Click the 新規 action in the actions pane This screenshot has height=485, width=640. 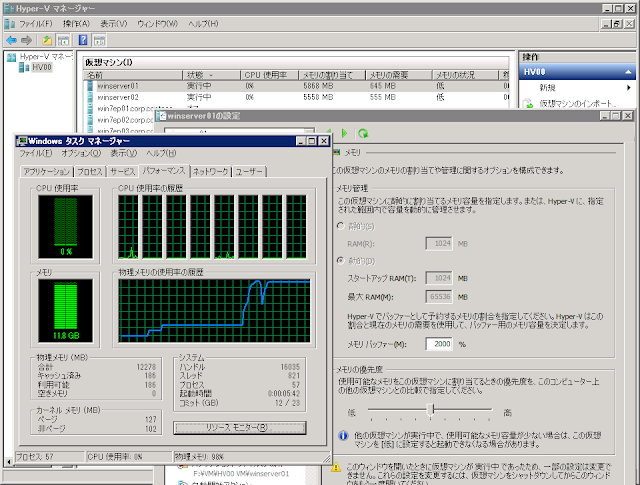click(547, 87)
